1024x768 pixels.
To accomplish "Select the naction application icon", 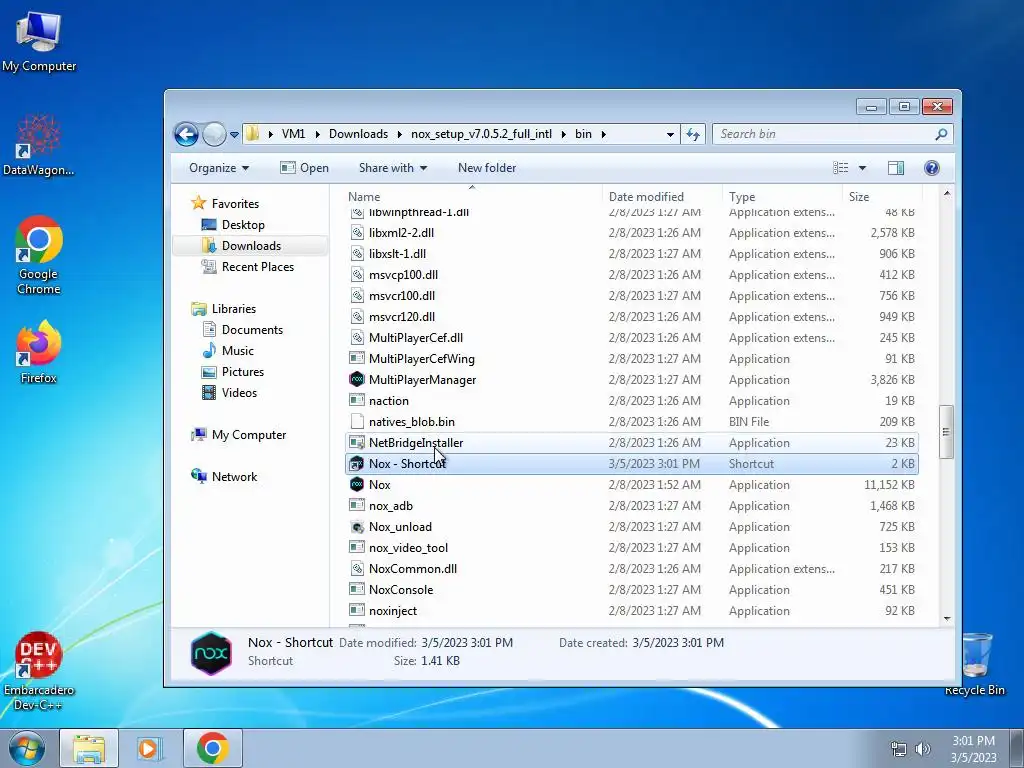I will click(x=357, y=400).
